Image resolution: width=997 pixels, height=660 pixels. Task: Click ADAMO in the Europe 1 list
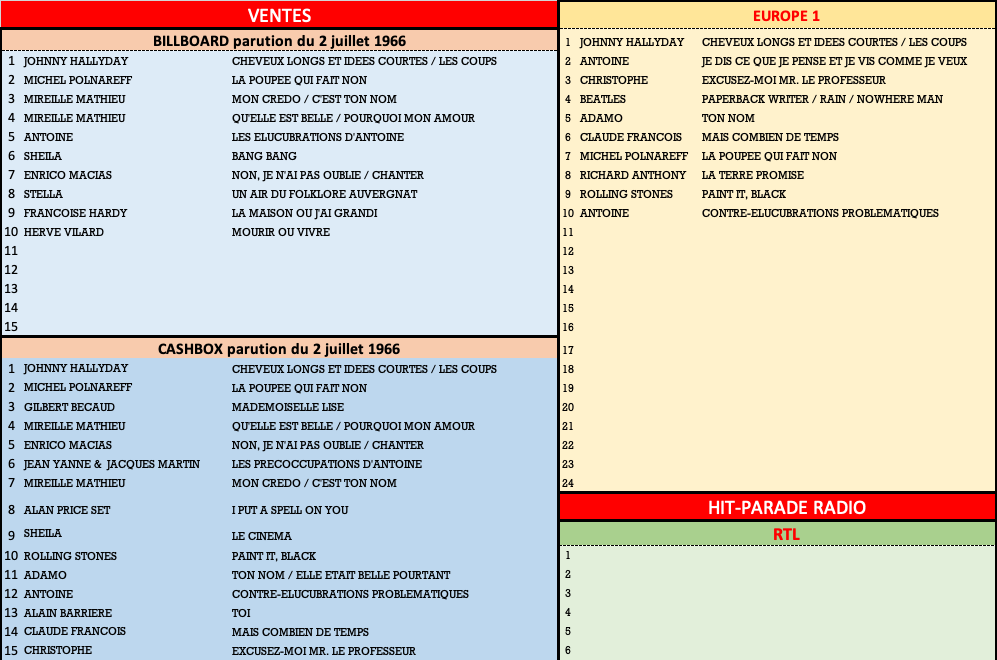(x=601, y=119)
